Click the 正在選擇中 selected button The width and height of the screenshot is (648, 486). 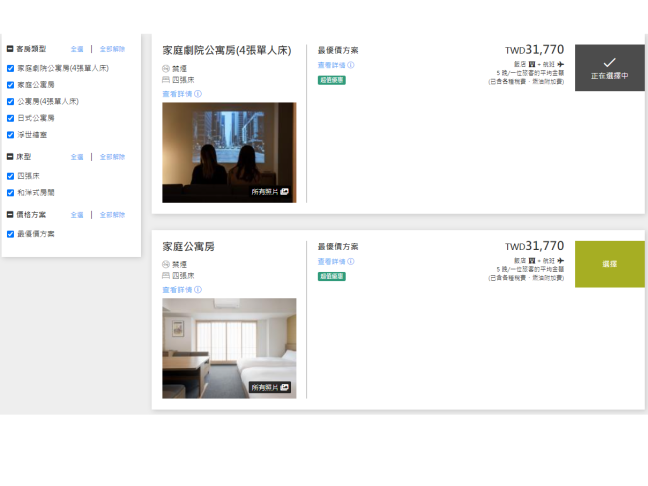609,68
